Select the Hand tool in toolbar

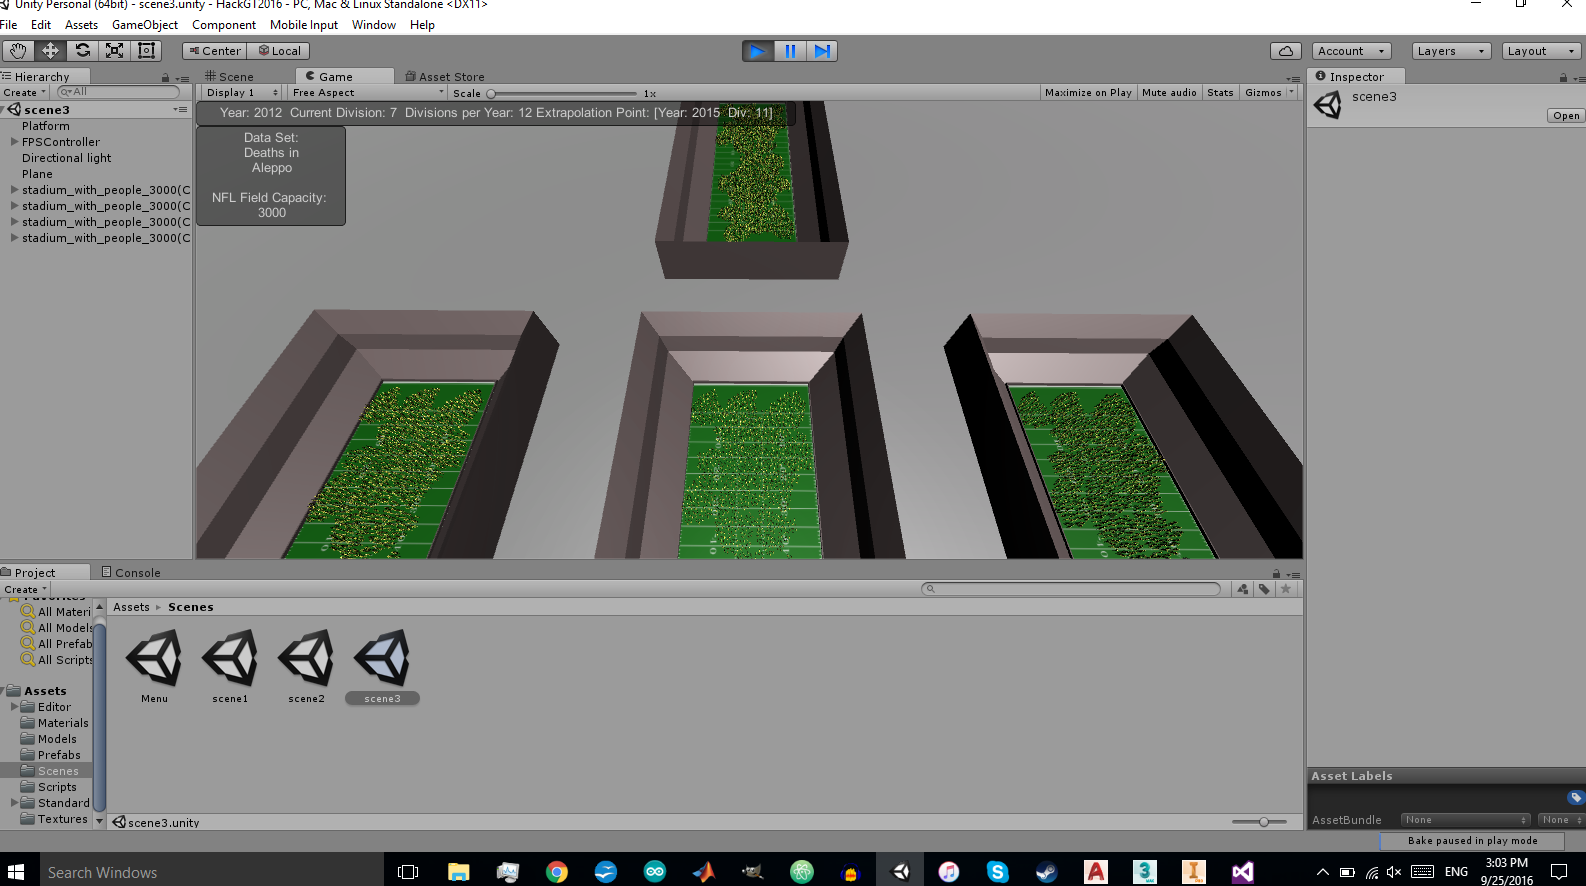pos(18,51)
